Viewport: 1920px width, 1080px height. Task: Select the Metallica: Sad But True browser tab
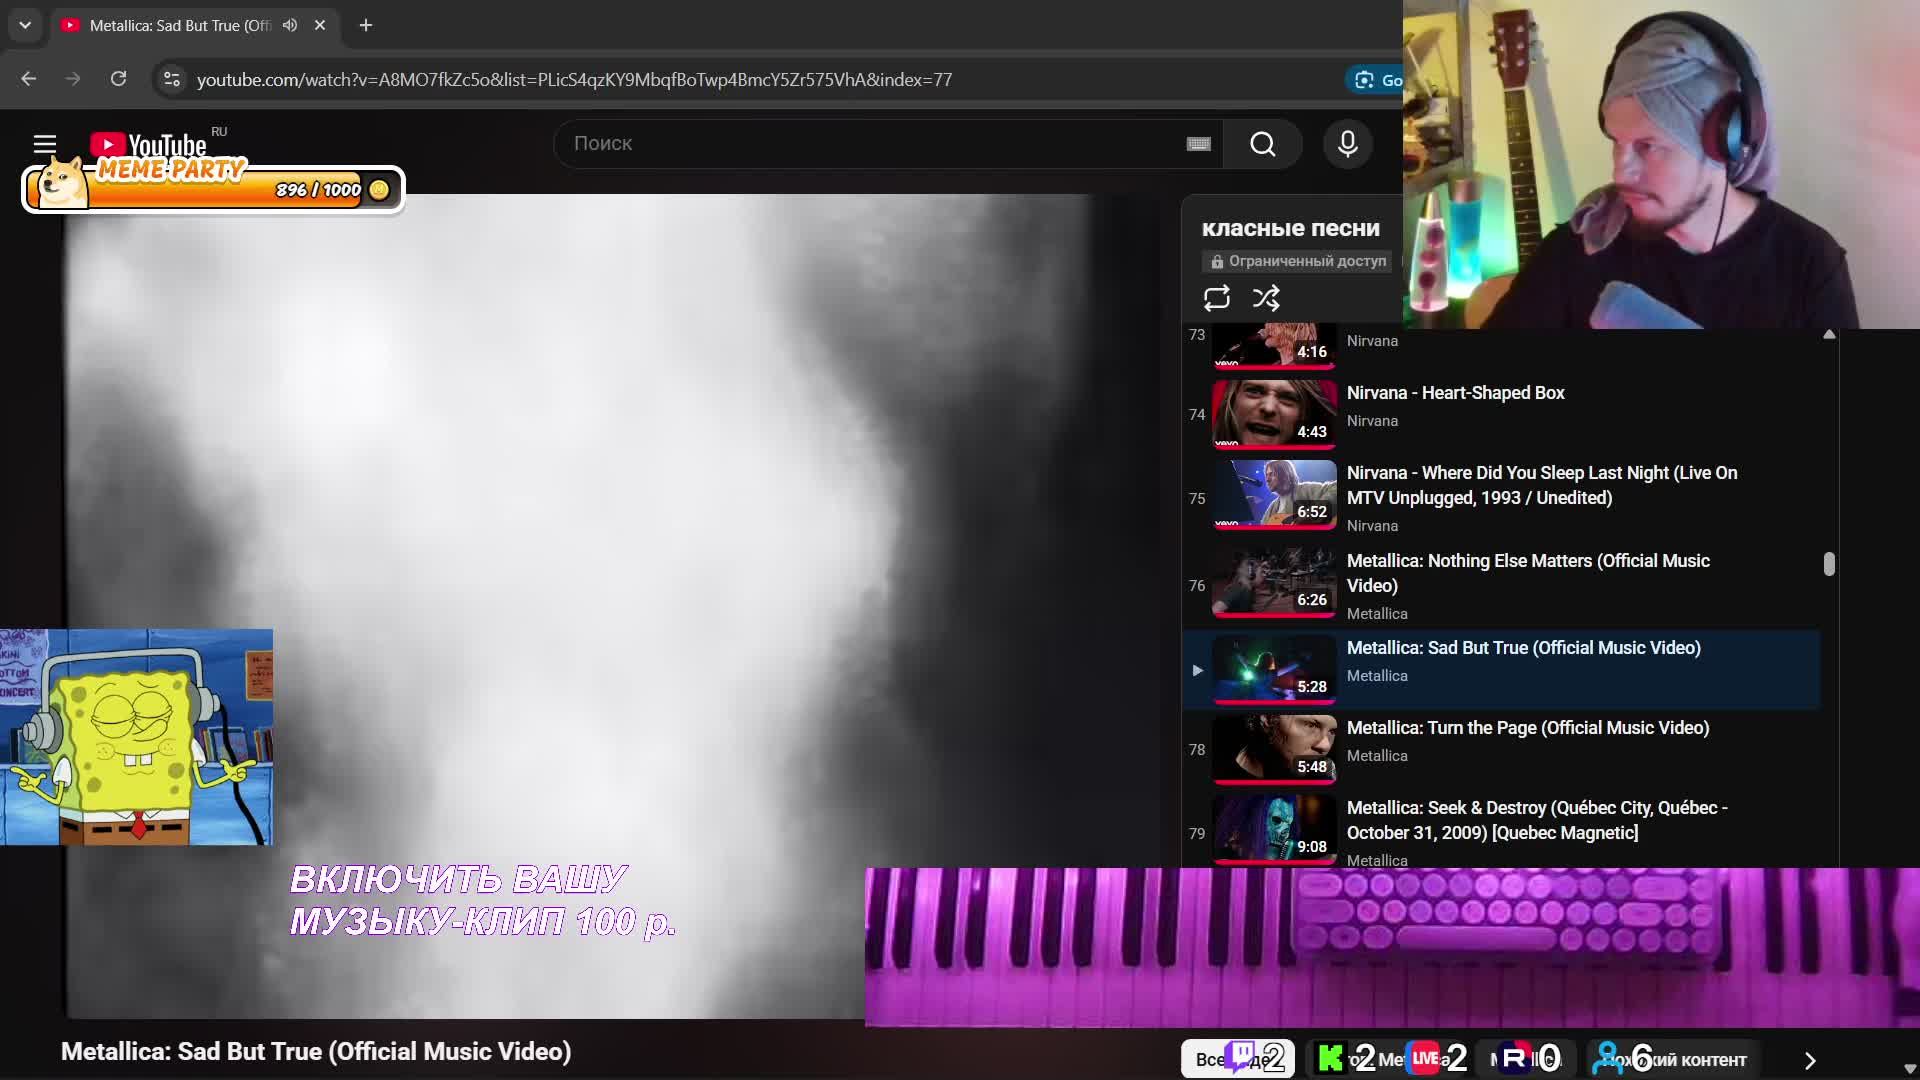tap(180, 25)
